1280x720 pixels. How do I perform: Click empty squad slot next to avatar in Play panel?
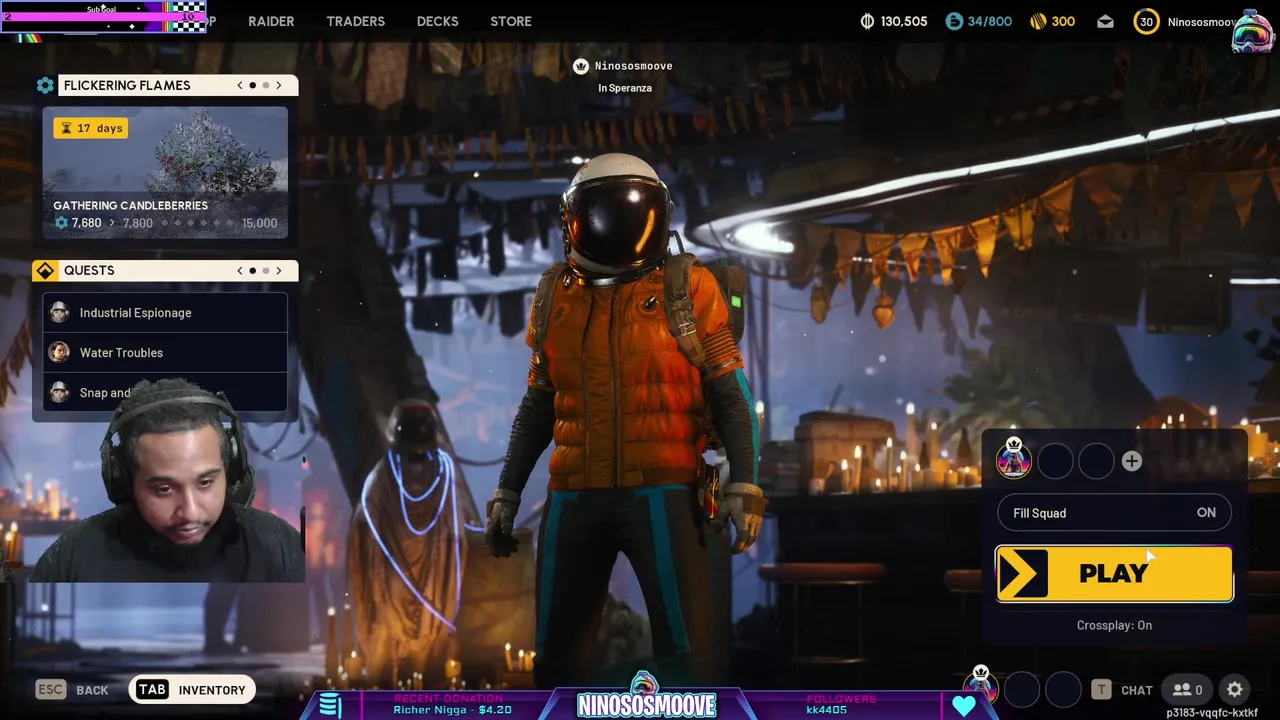[x=1055, y=461]
